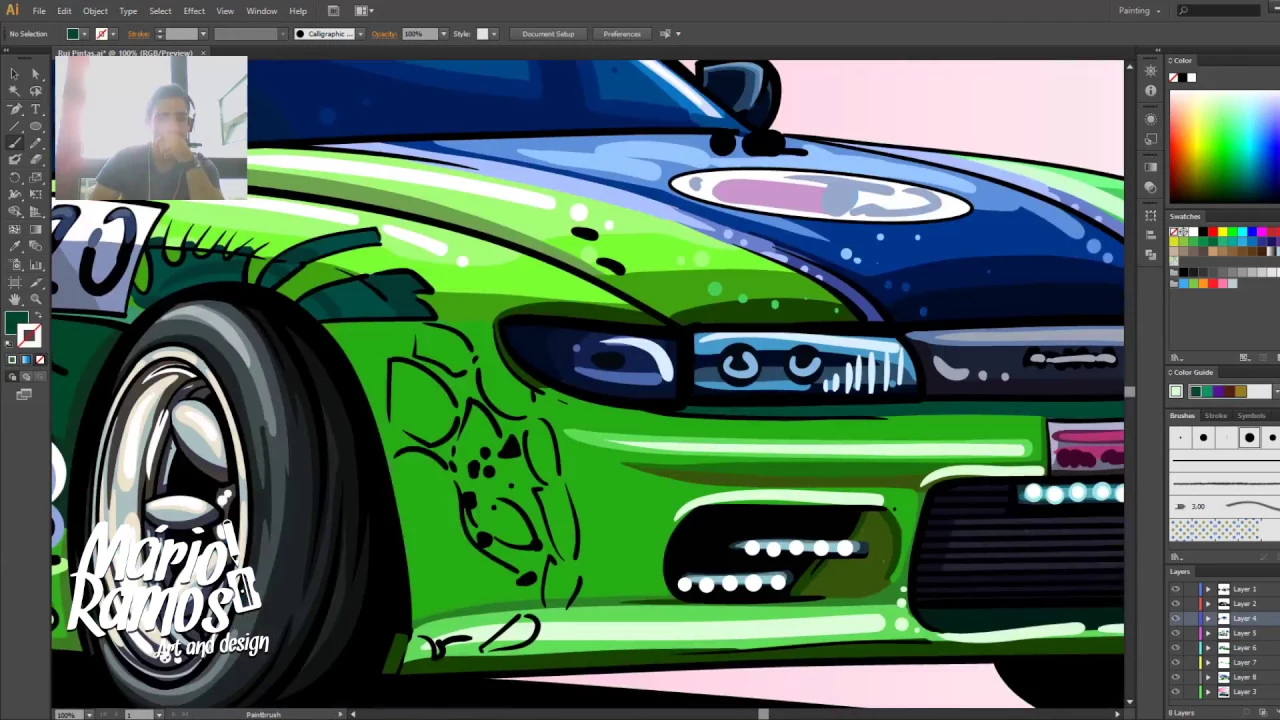Click the Document Setup button
The width and height of the screenshot is (1280, 720).
548,34
